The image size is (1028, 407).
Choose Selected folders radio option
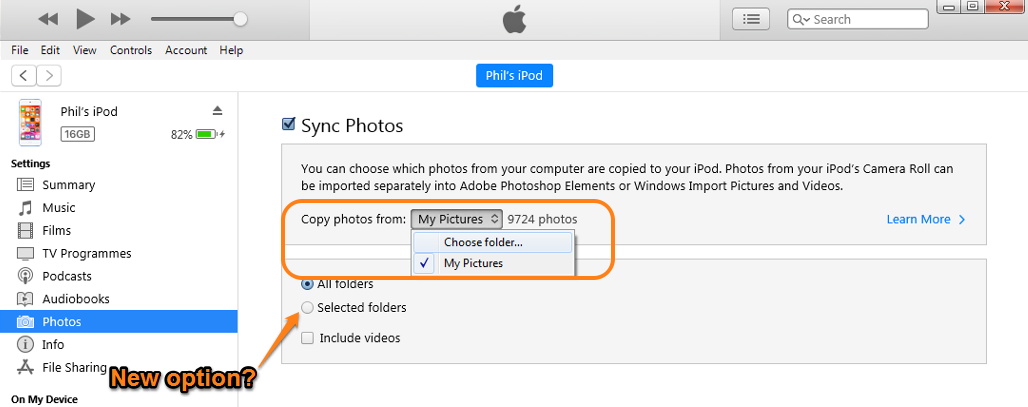308,307
